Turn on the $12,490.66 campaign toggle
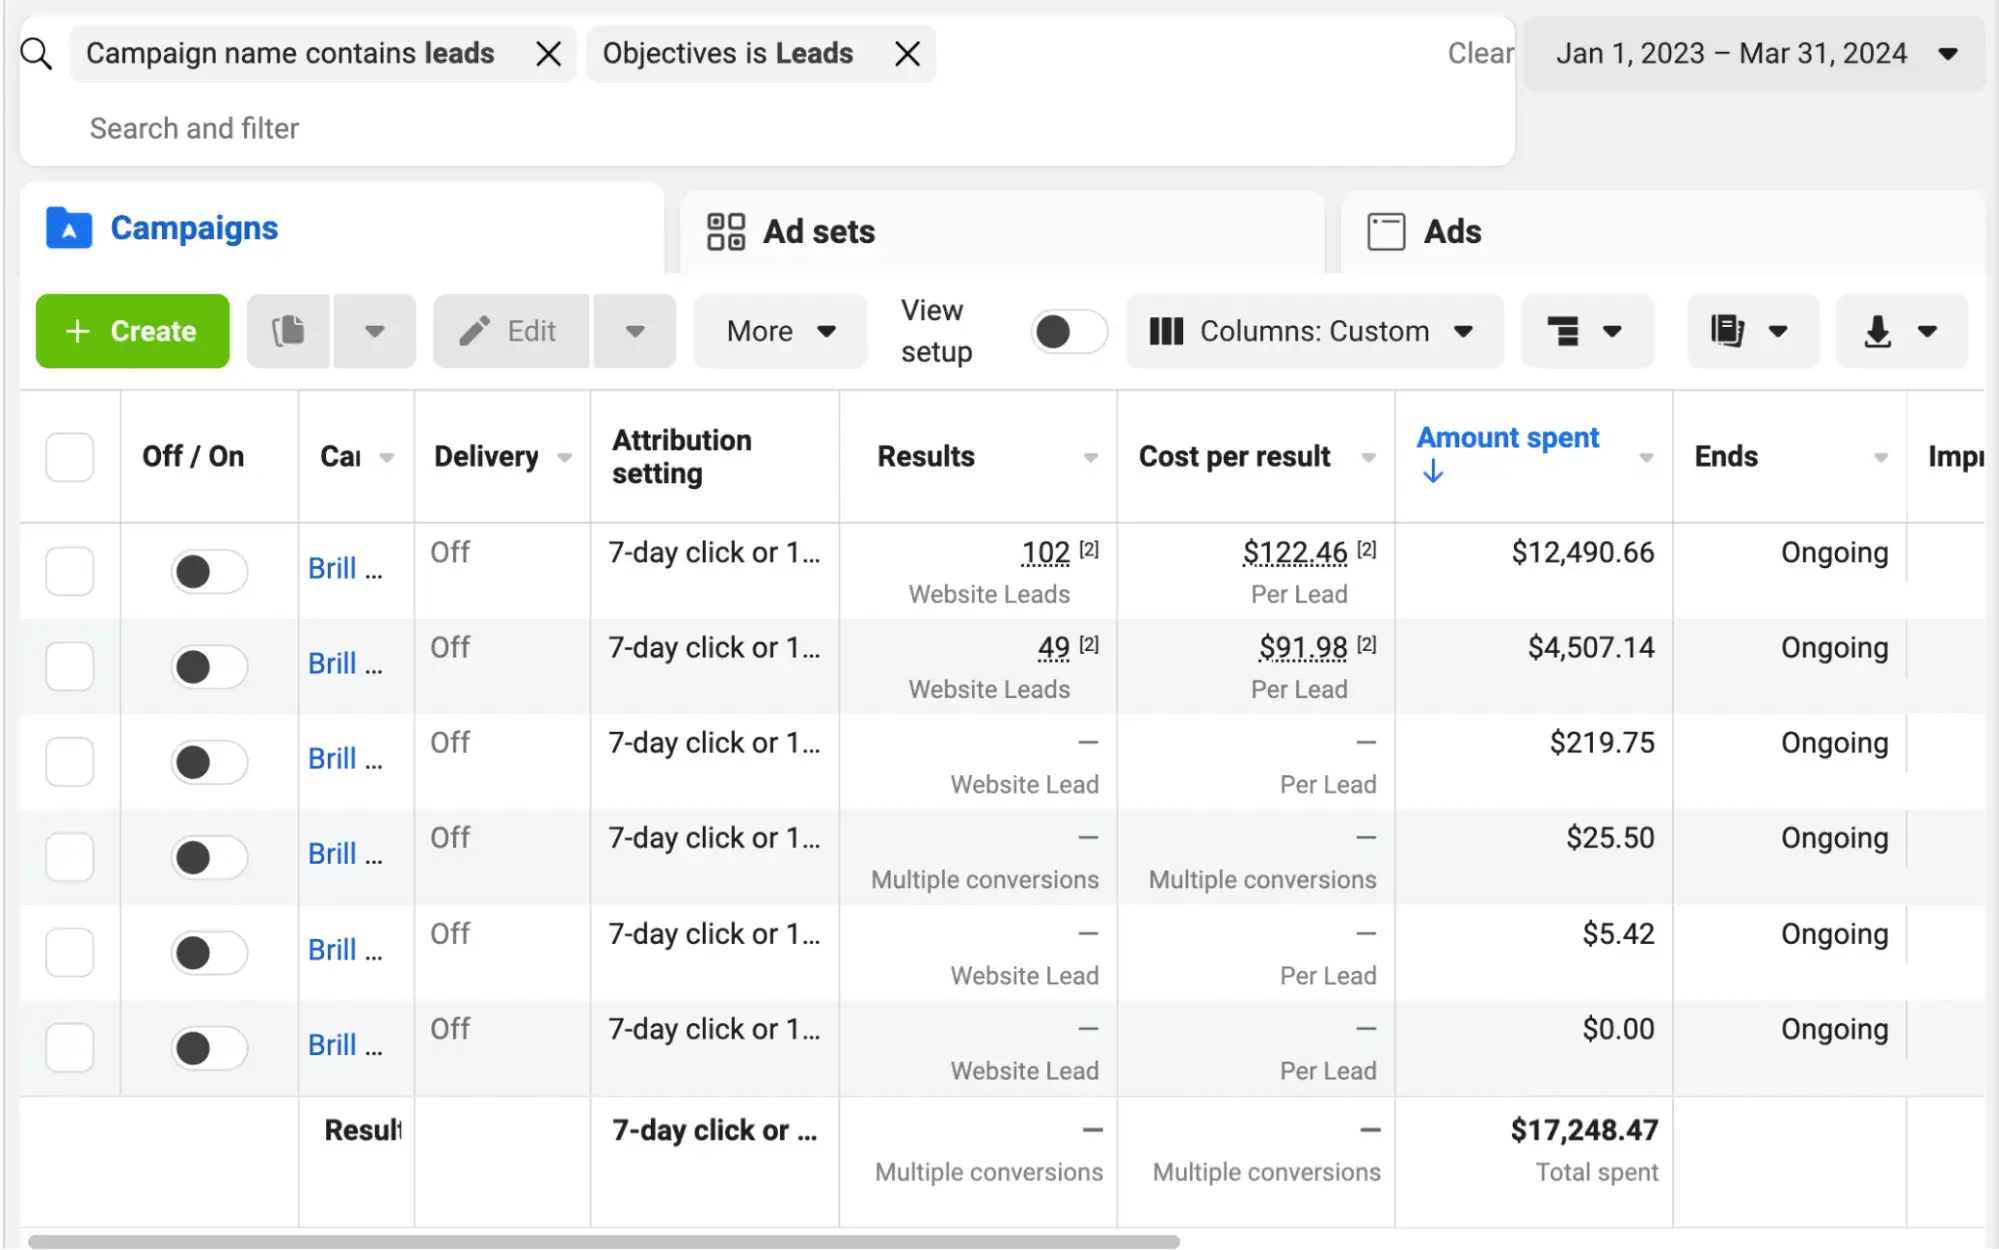 click(208, 571)
